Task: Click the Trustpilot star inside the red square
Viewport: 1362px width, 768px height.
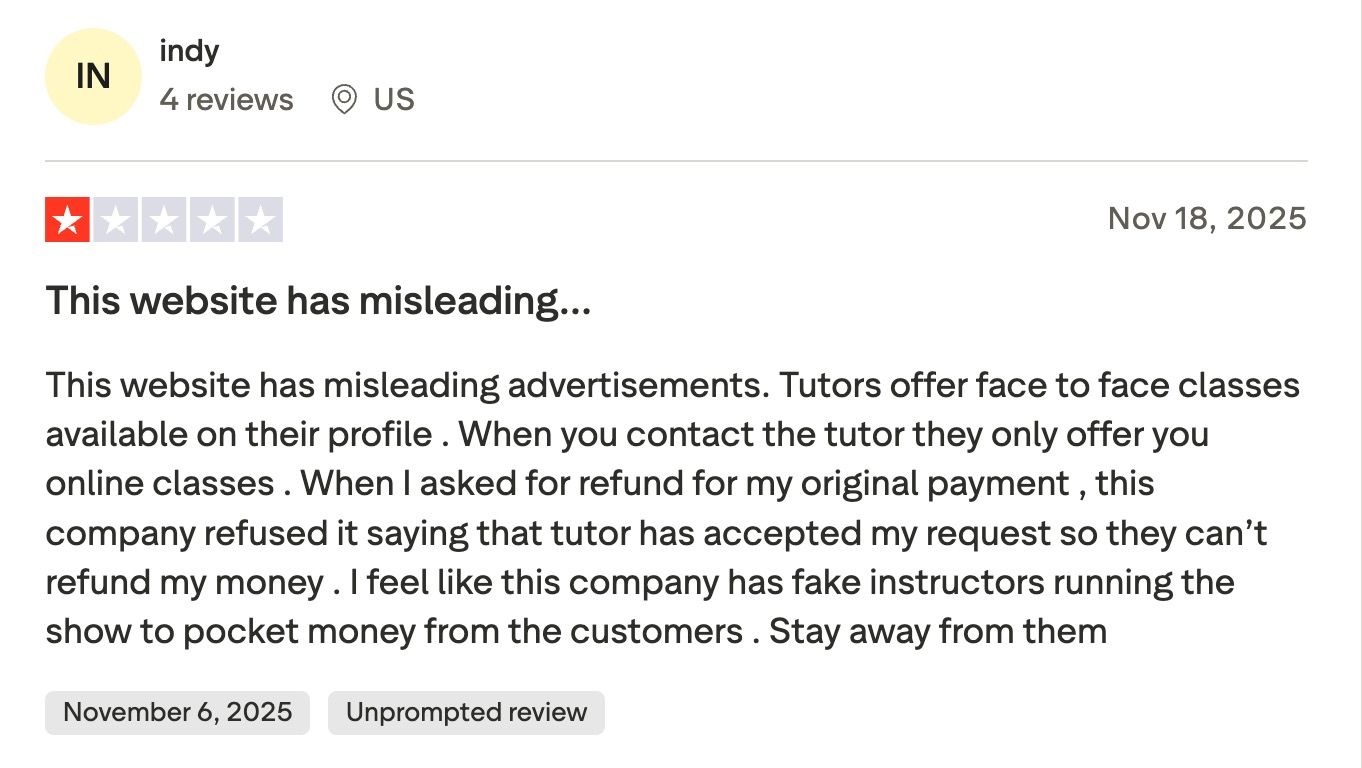Action: coord(66,218)
